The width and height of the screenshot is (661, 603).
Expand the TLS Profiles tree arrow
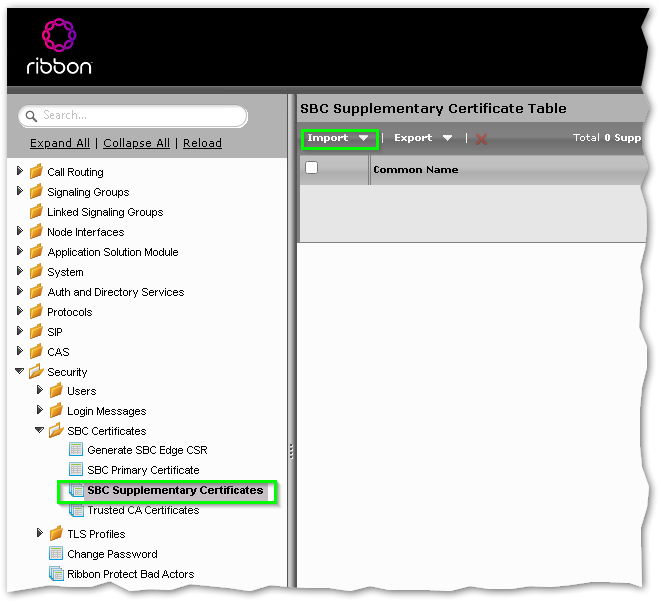tap(40, 533)
